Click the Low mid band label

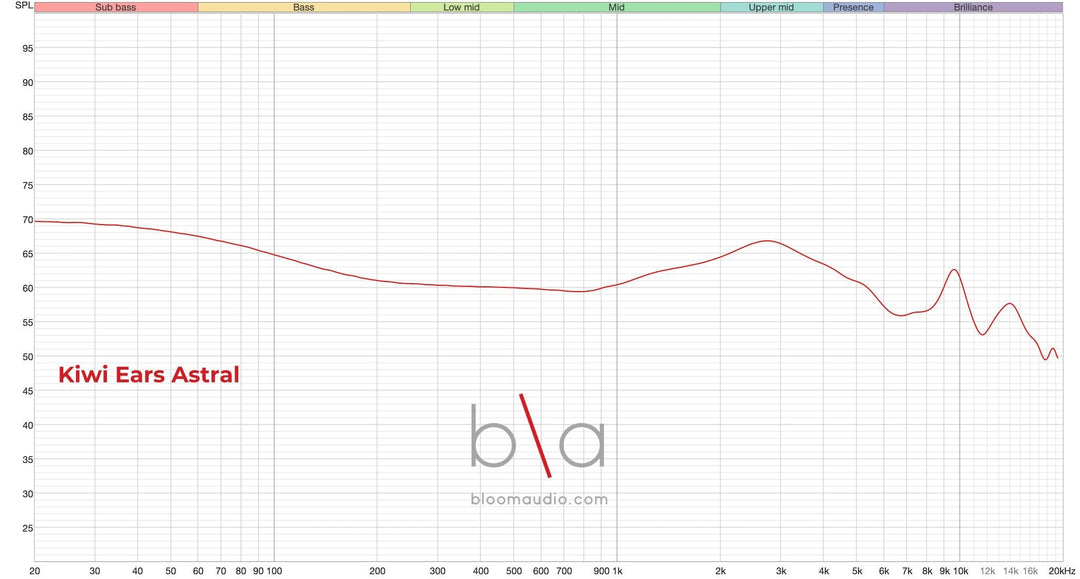coord(461,8)
